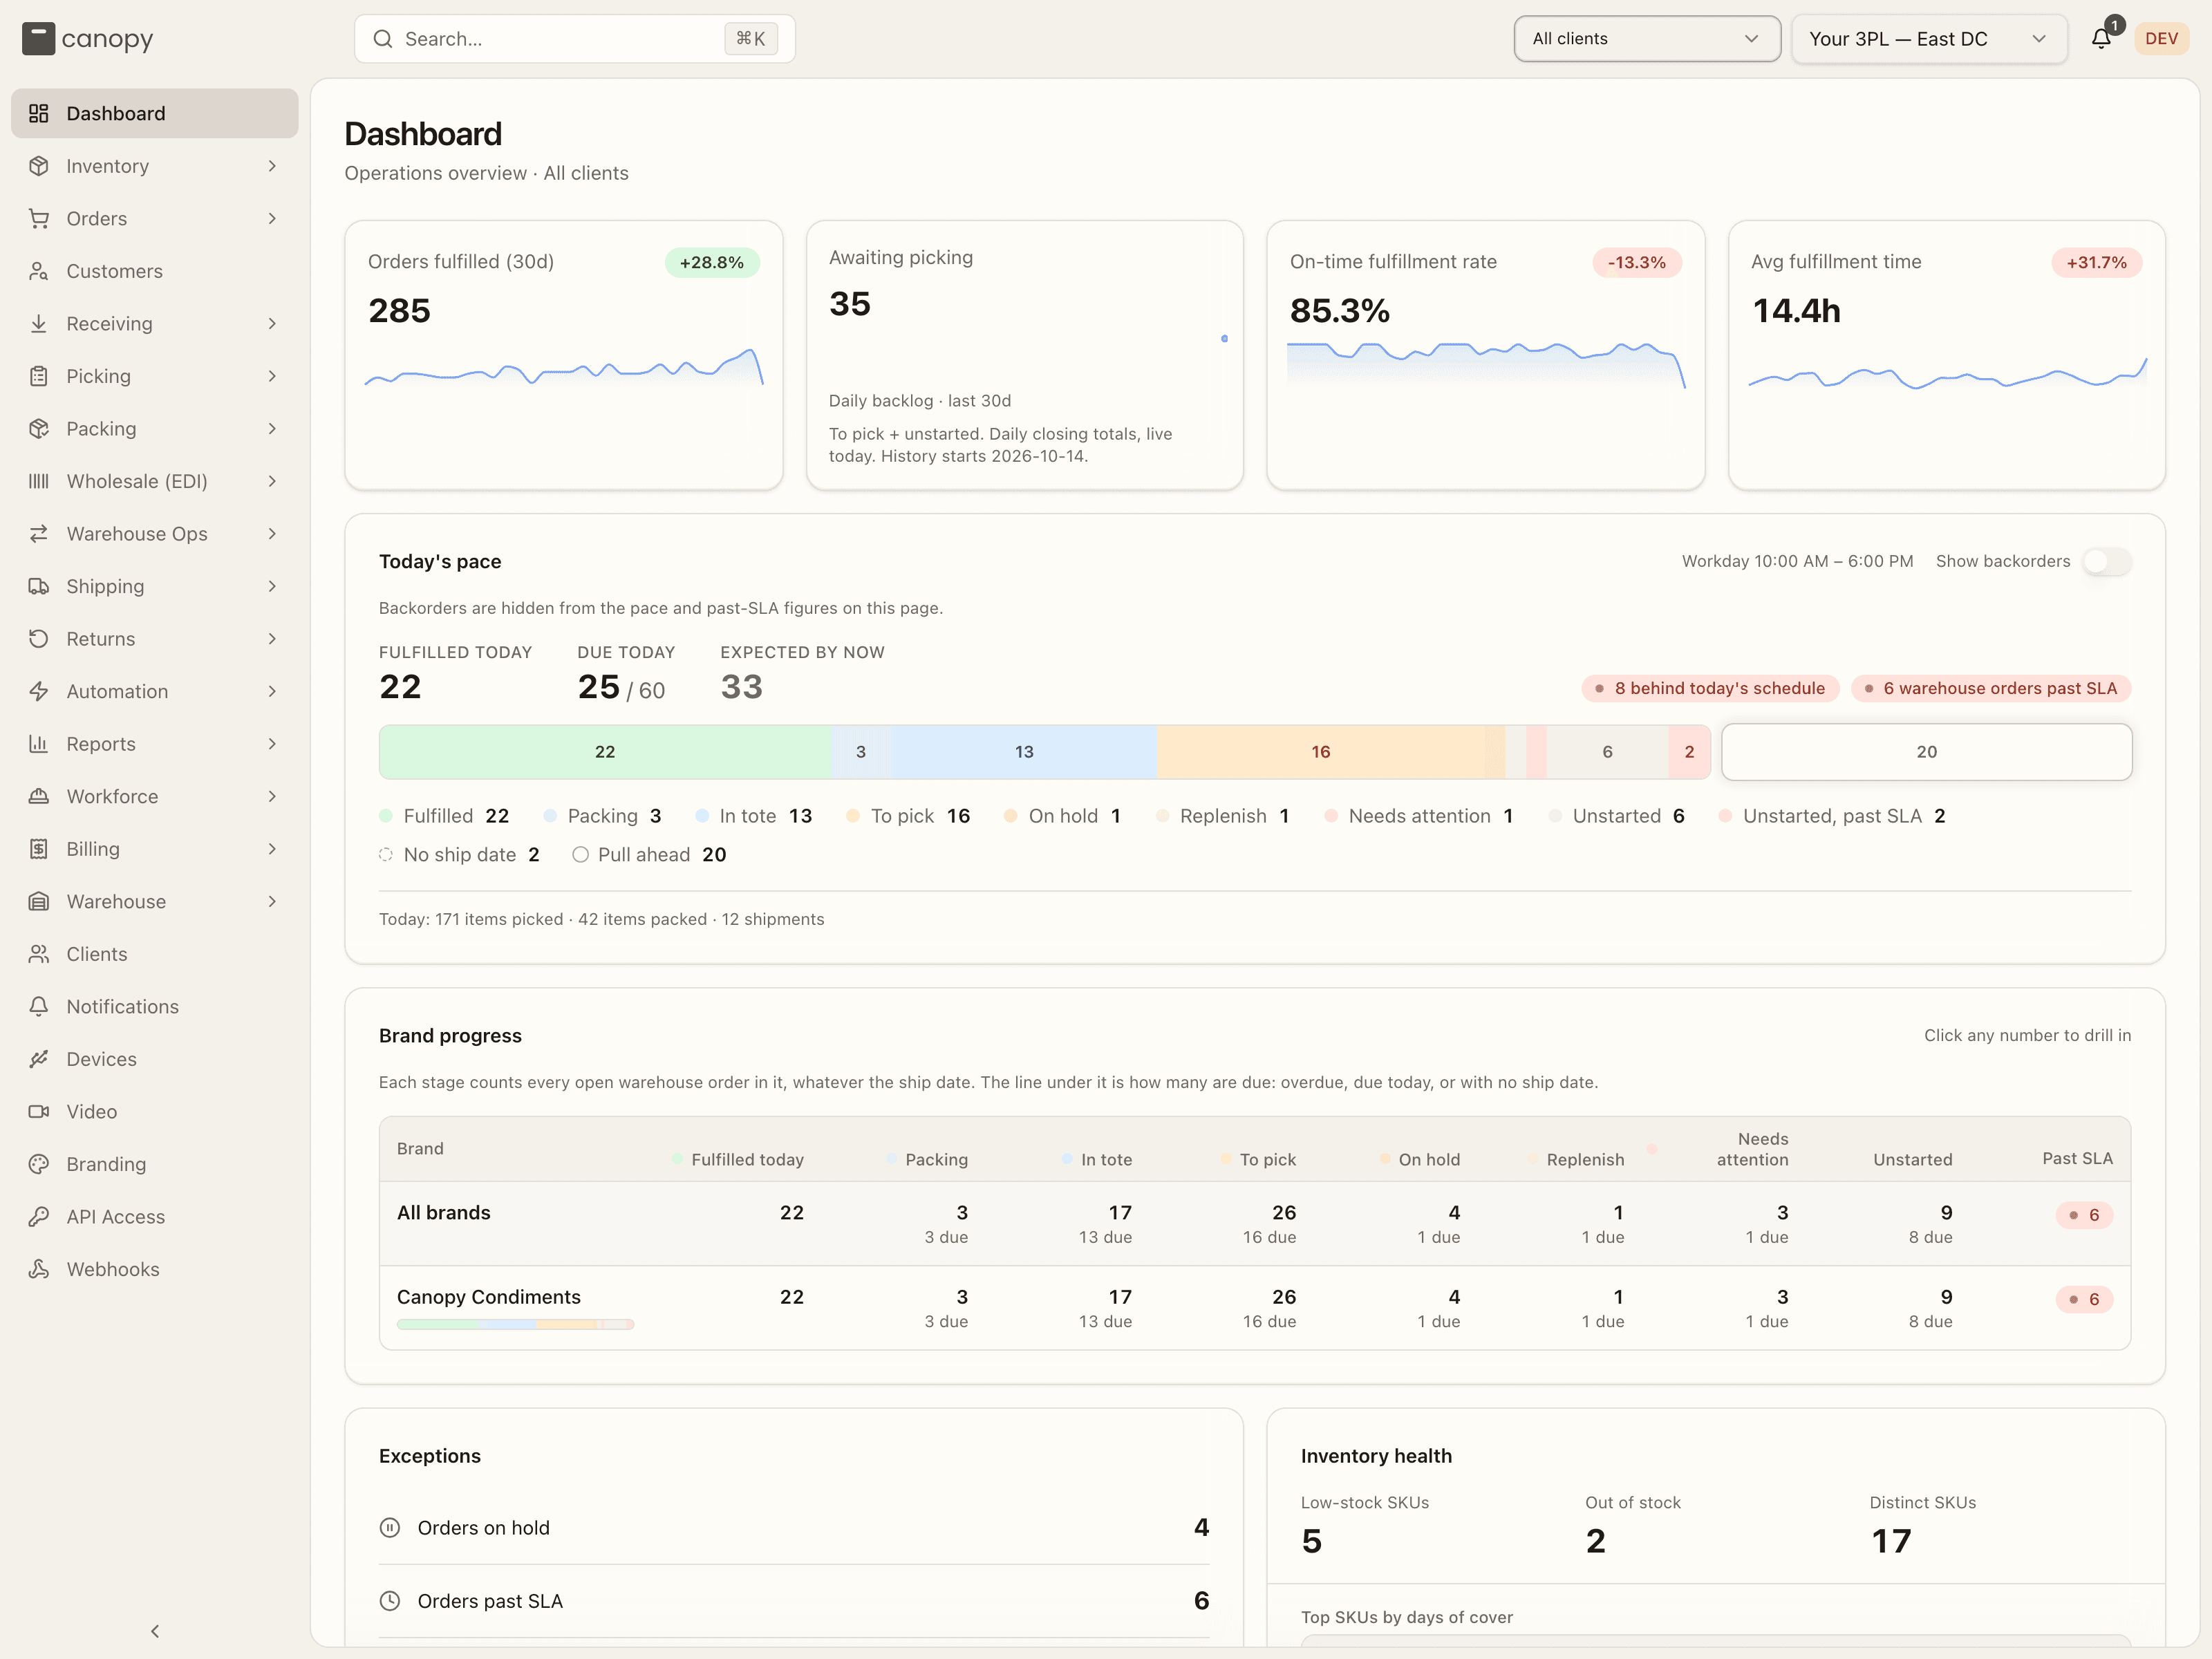Viewport: 2212px width, 1659px height.
Task: Click the Picking clipboard icon
Action: (x=39, y=376)
